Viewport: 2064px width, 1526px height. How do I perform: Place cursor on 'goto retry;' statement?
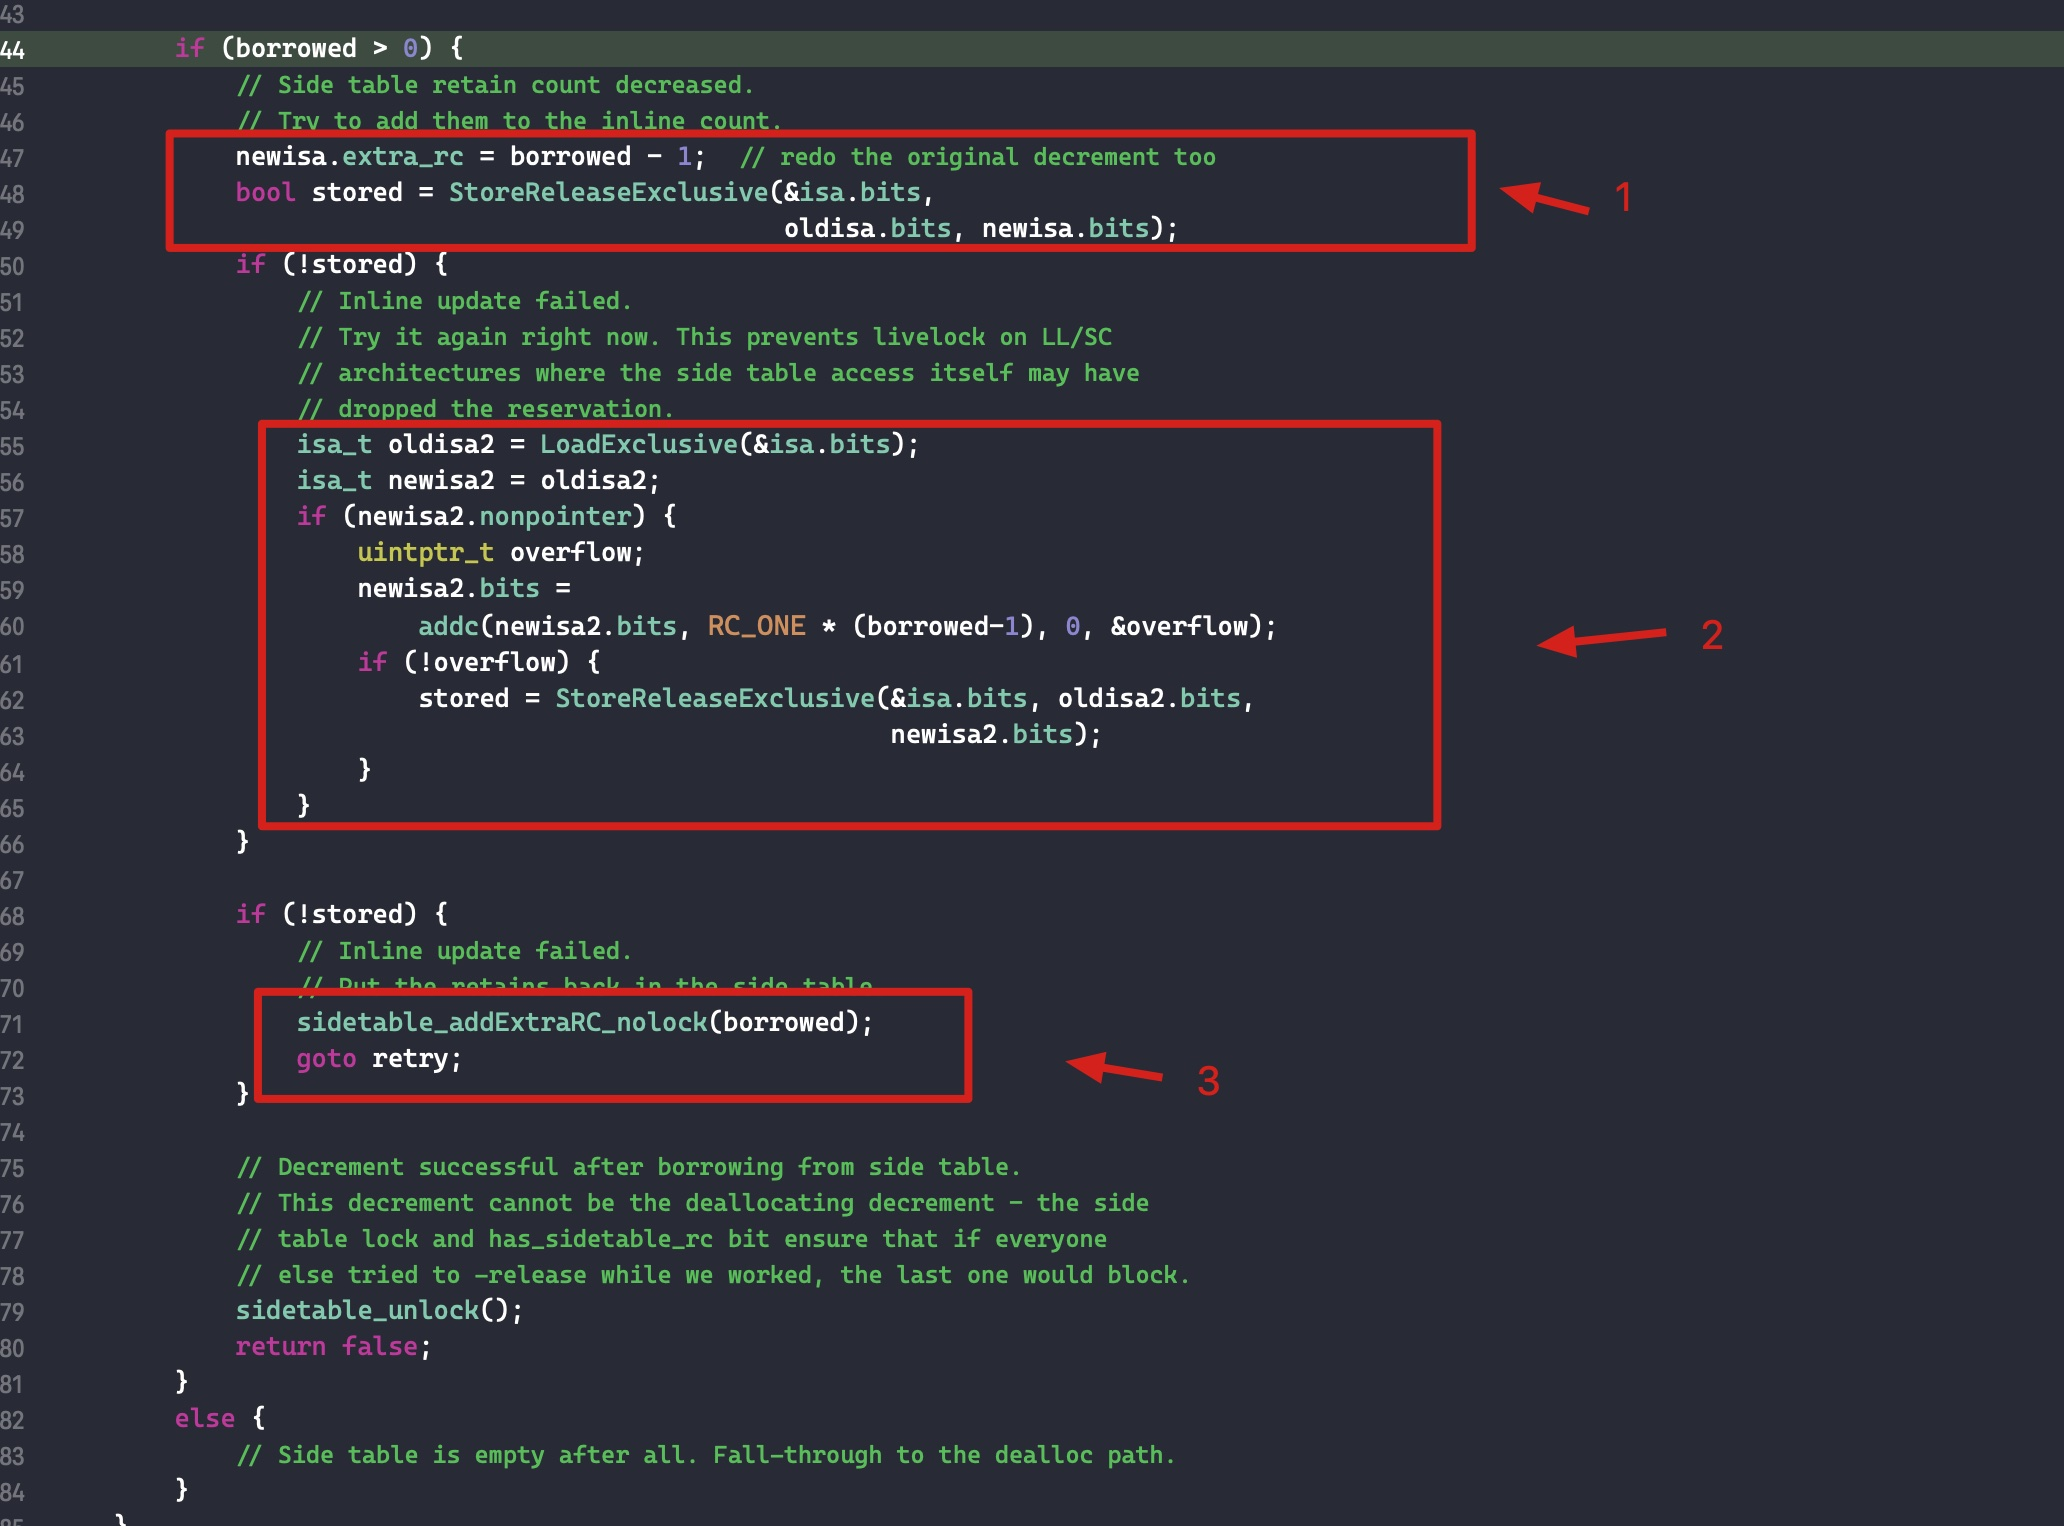378,1059
